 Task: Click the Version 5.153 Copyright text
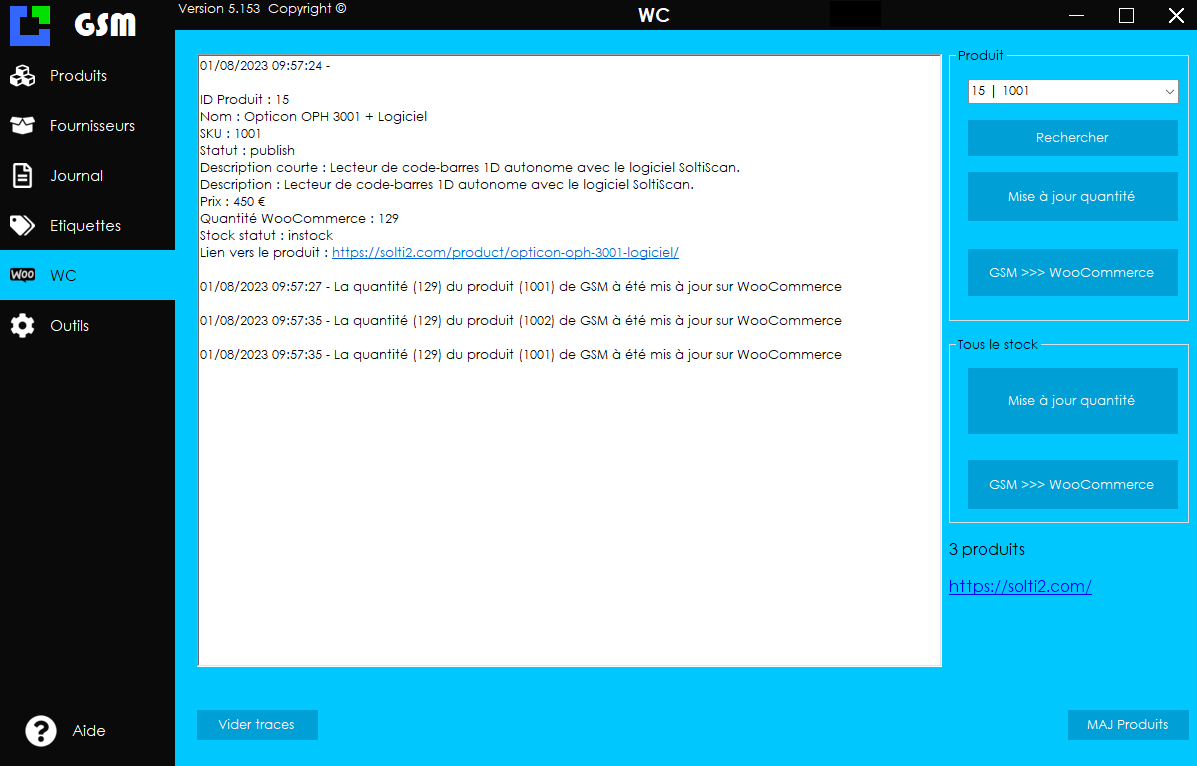(262, 8)
